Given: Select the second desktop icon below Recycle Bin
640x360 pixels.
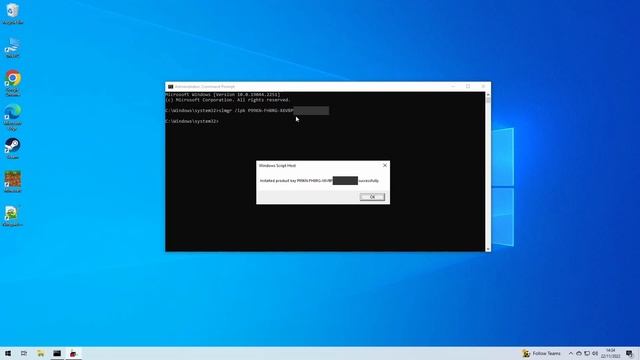Looking at the screenshot, I should coord(13,47).
